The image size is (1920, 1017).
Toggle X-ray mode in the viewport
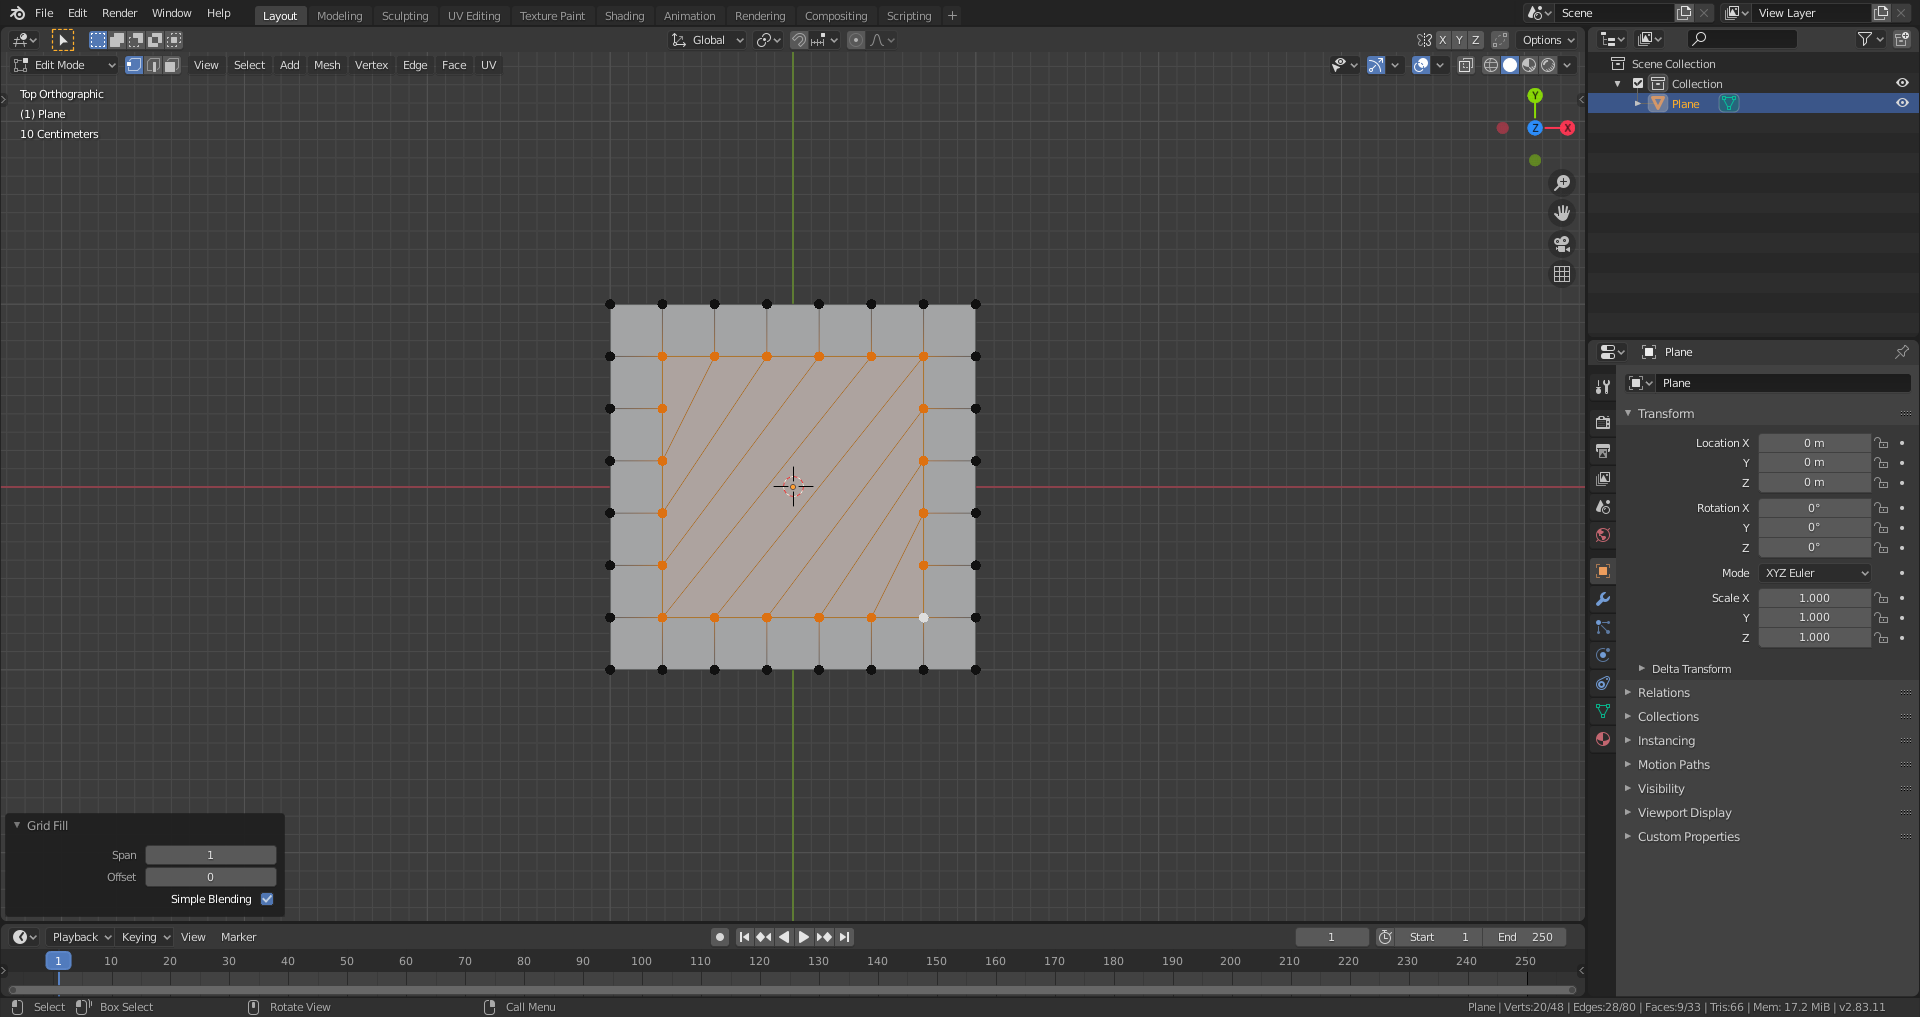(1466, 65)
